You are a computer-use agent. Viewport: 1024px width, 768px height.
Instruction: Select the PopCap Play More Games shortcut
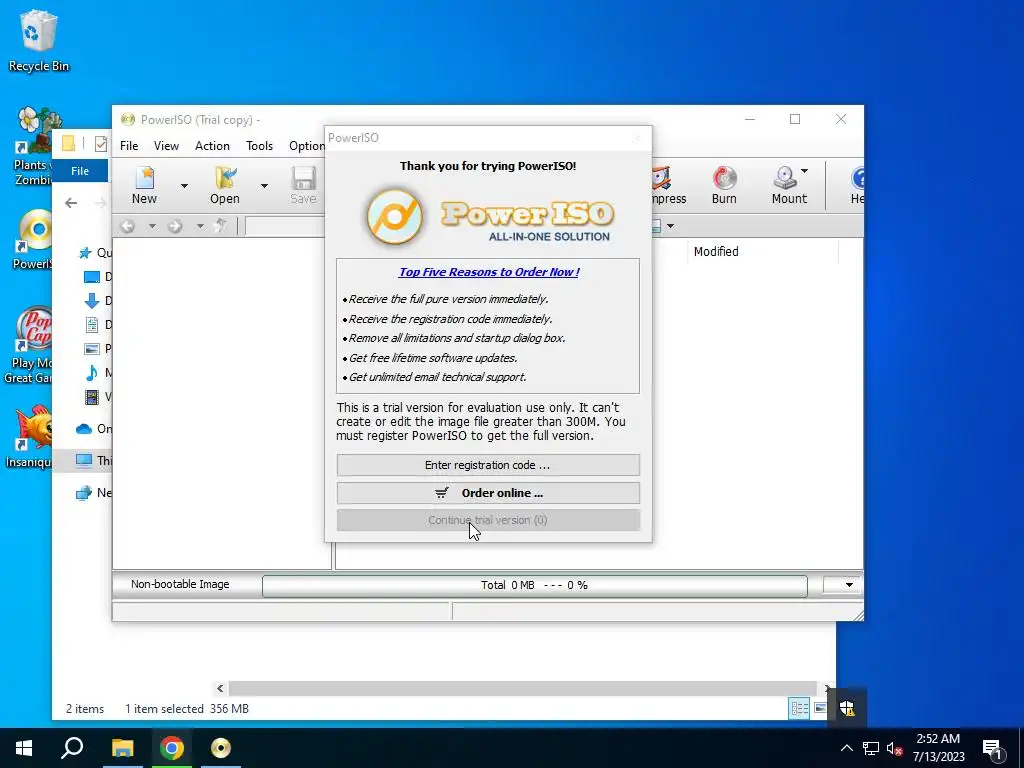pyautogui.click(x=27, y=345)
